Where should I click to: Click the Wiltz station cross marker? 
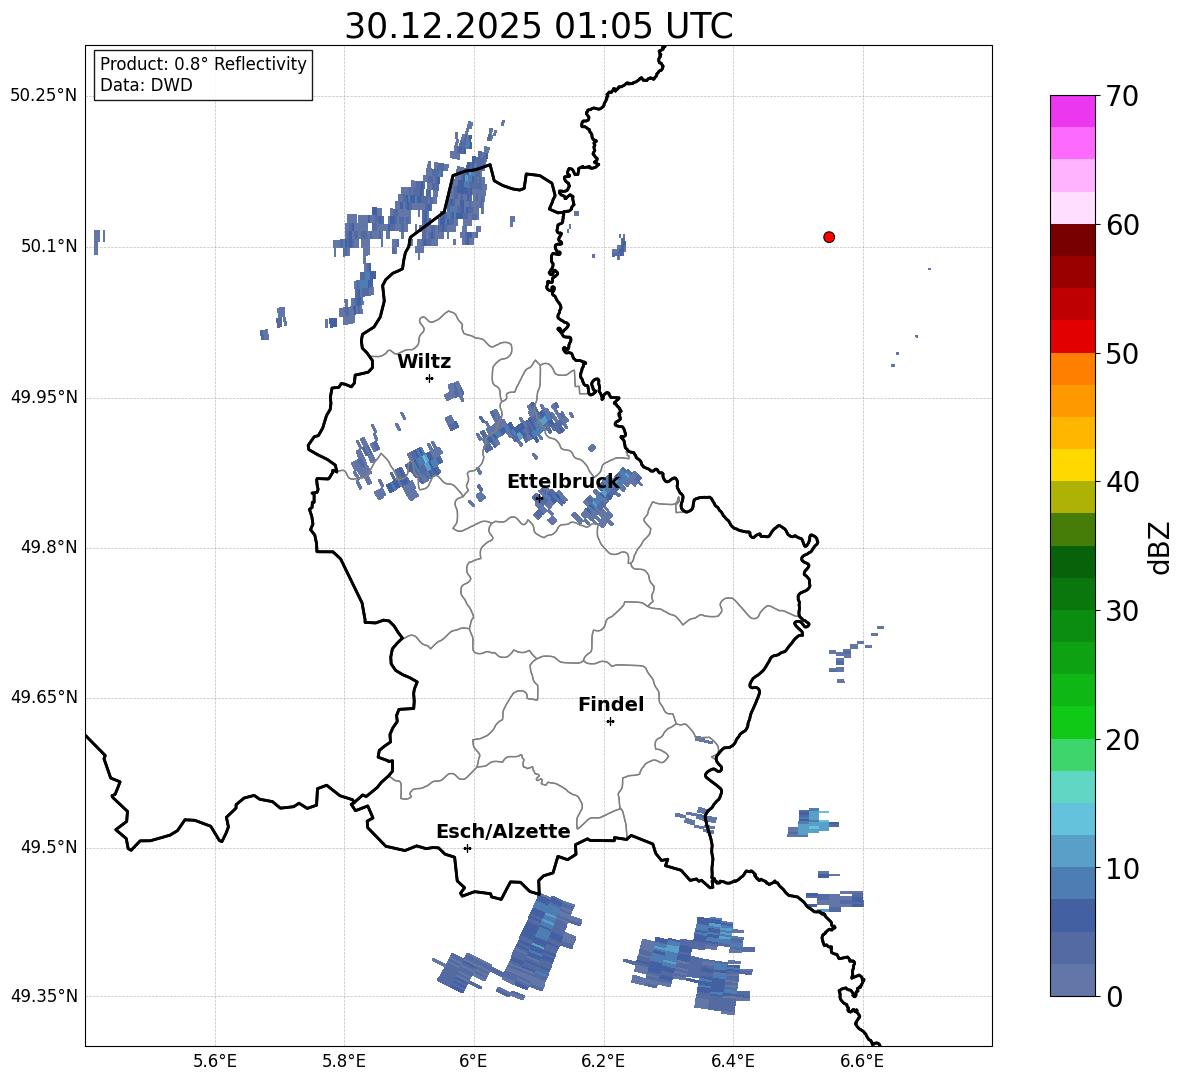tap(429, 378)
